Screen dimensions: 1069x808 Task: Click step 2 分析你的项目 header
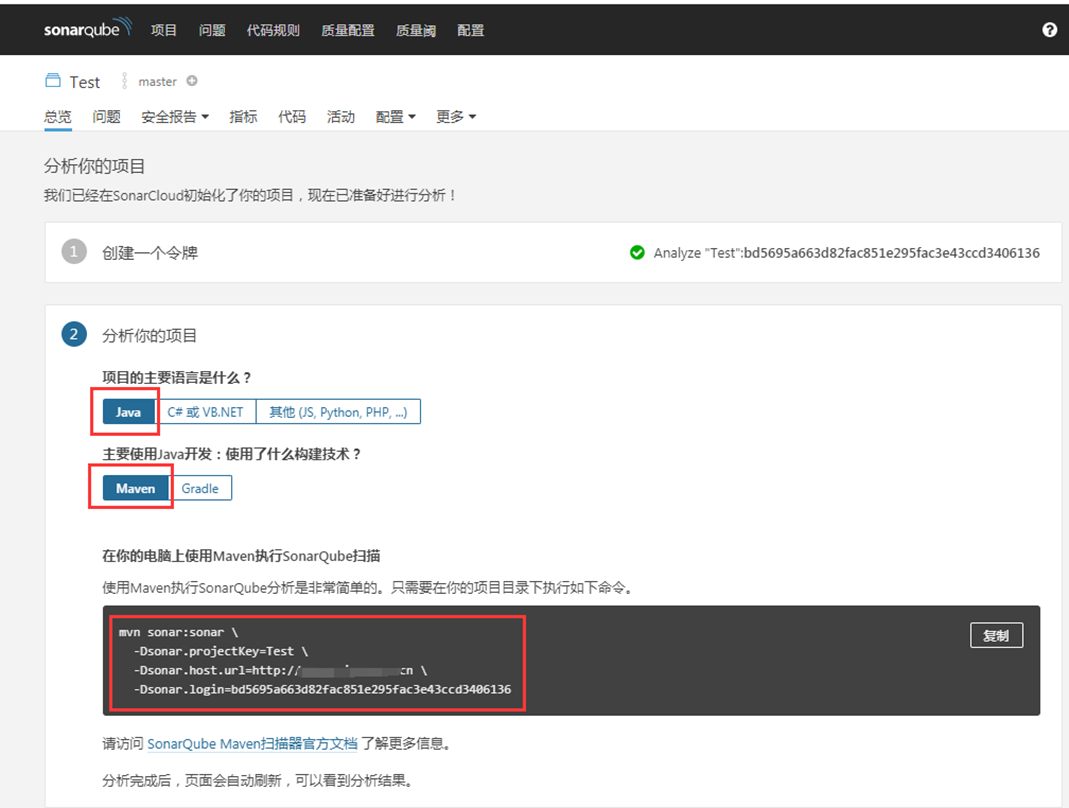pyautogui.click(x=149, y=335)
